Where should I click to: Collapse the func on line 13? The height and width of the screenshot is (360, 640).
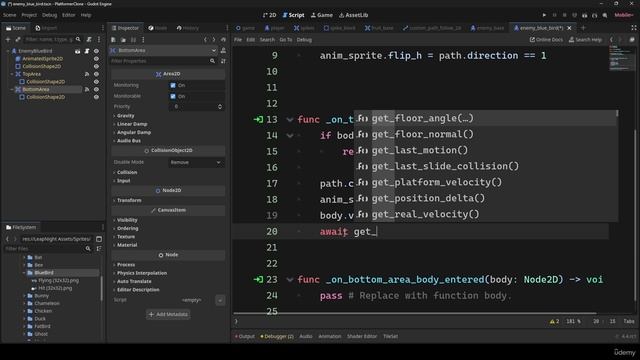click(x=290, y=120)
